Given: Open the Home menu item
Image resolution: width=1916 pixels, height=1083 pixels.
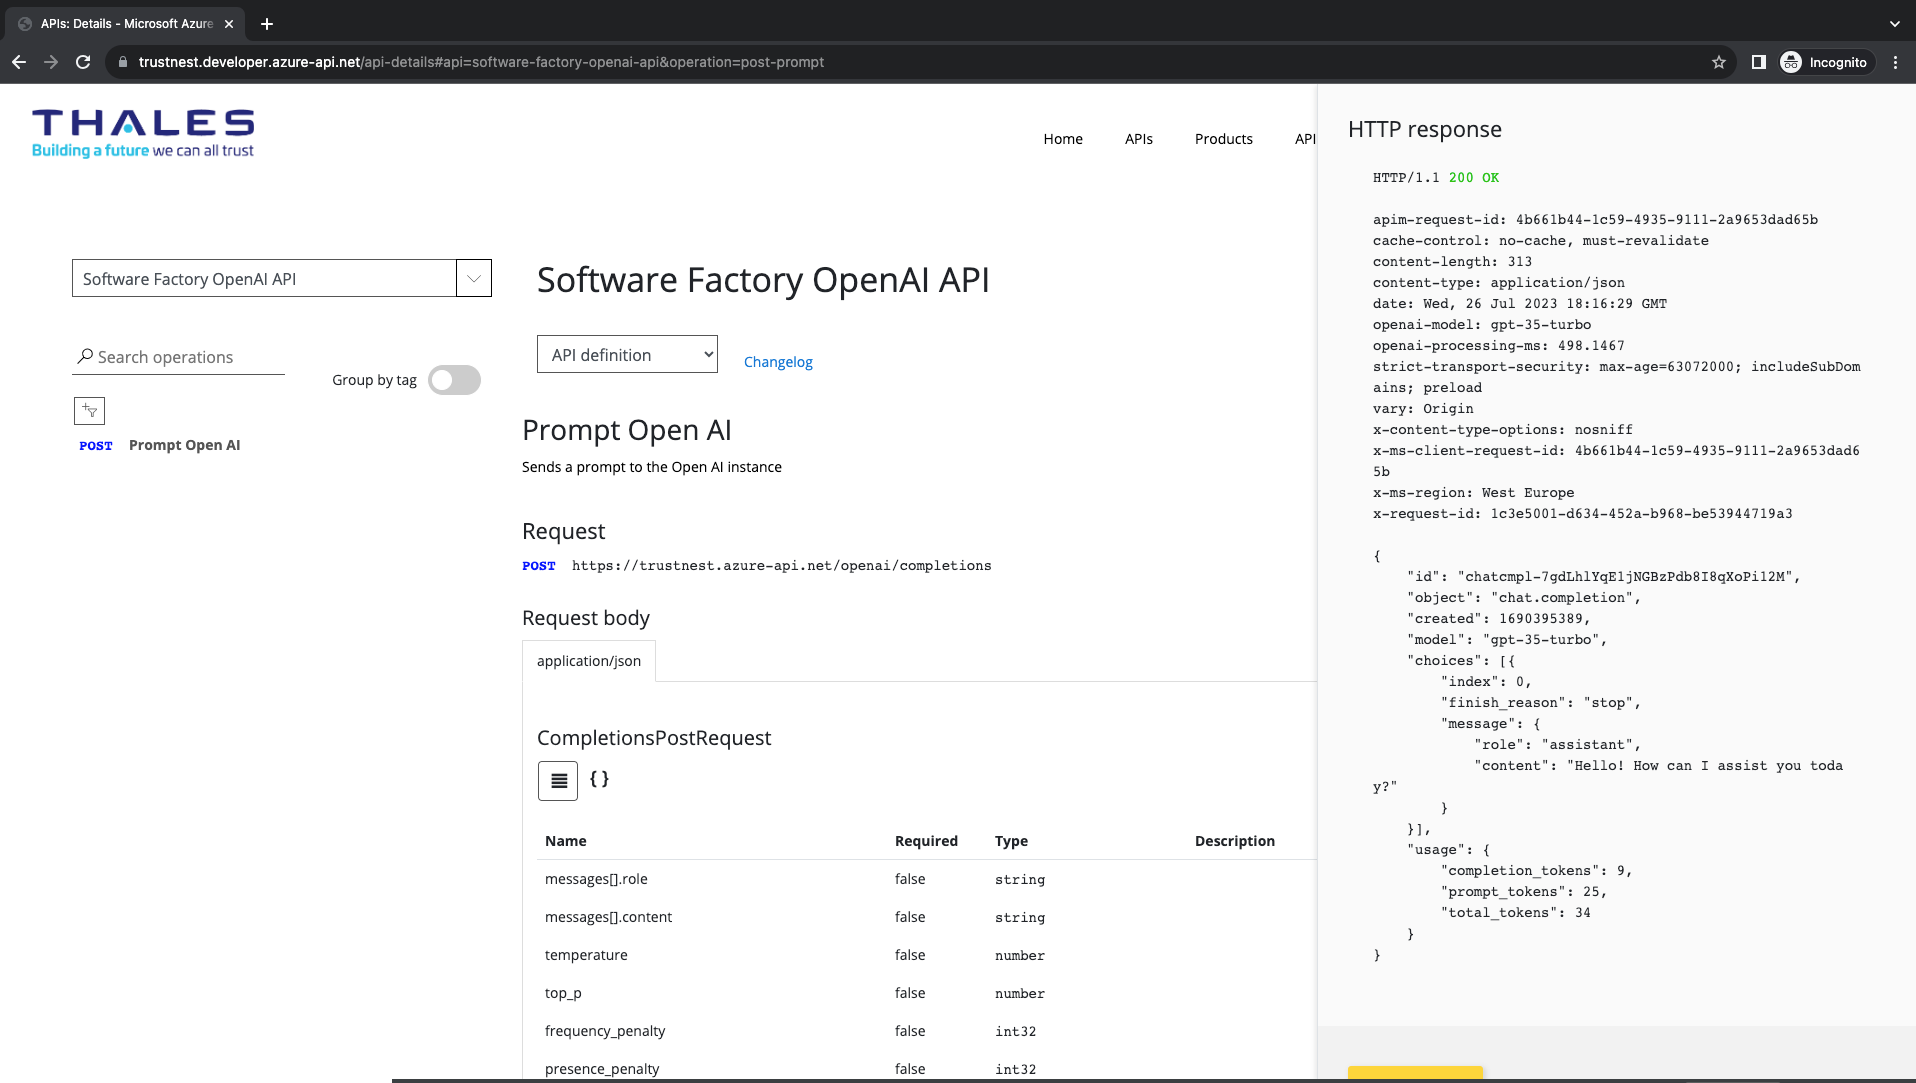Looking at the screenshot, I should tap(1063, 139).
